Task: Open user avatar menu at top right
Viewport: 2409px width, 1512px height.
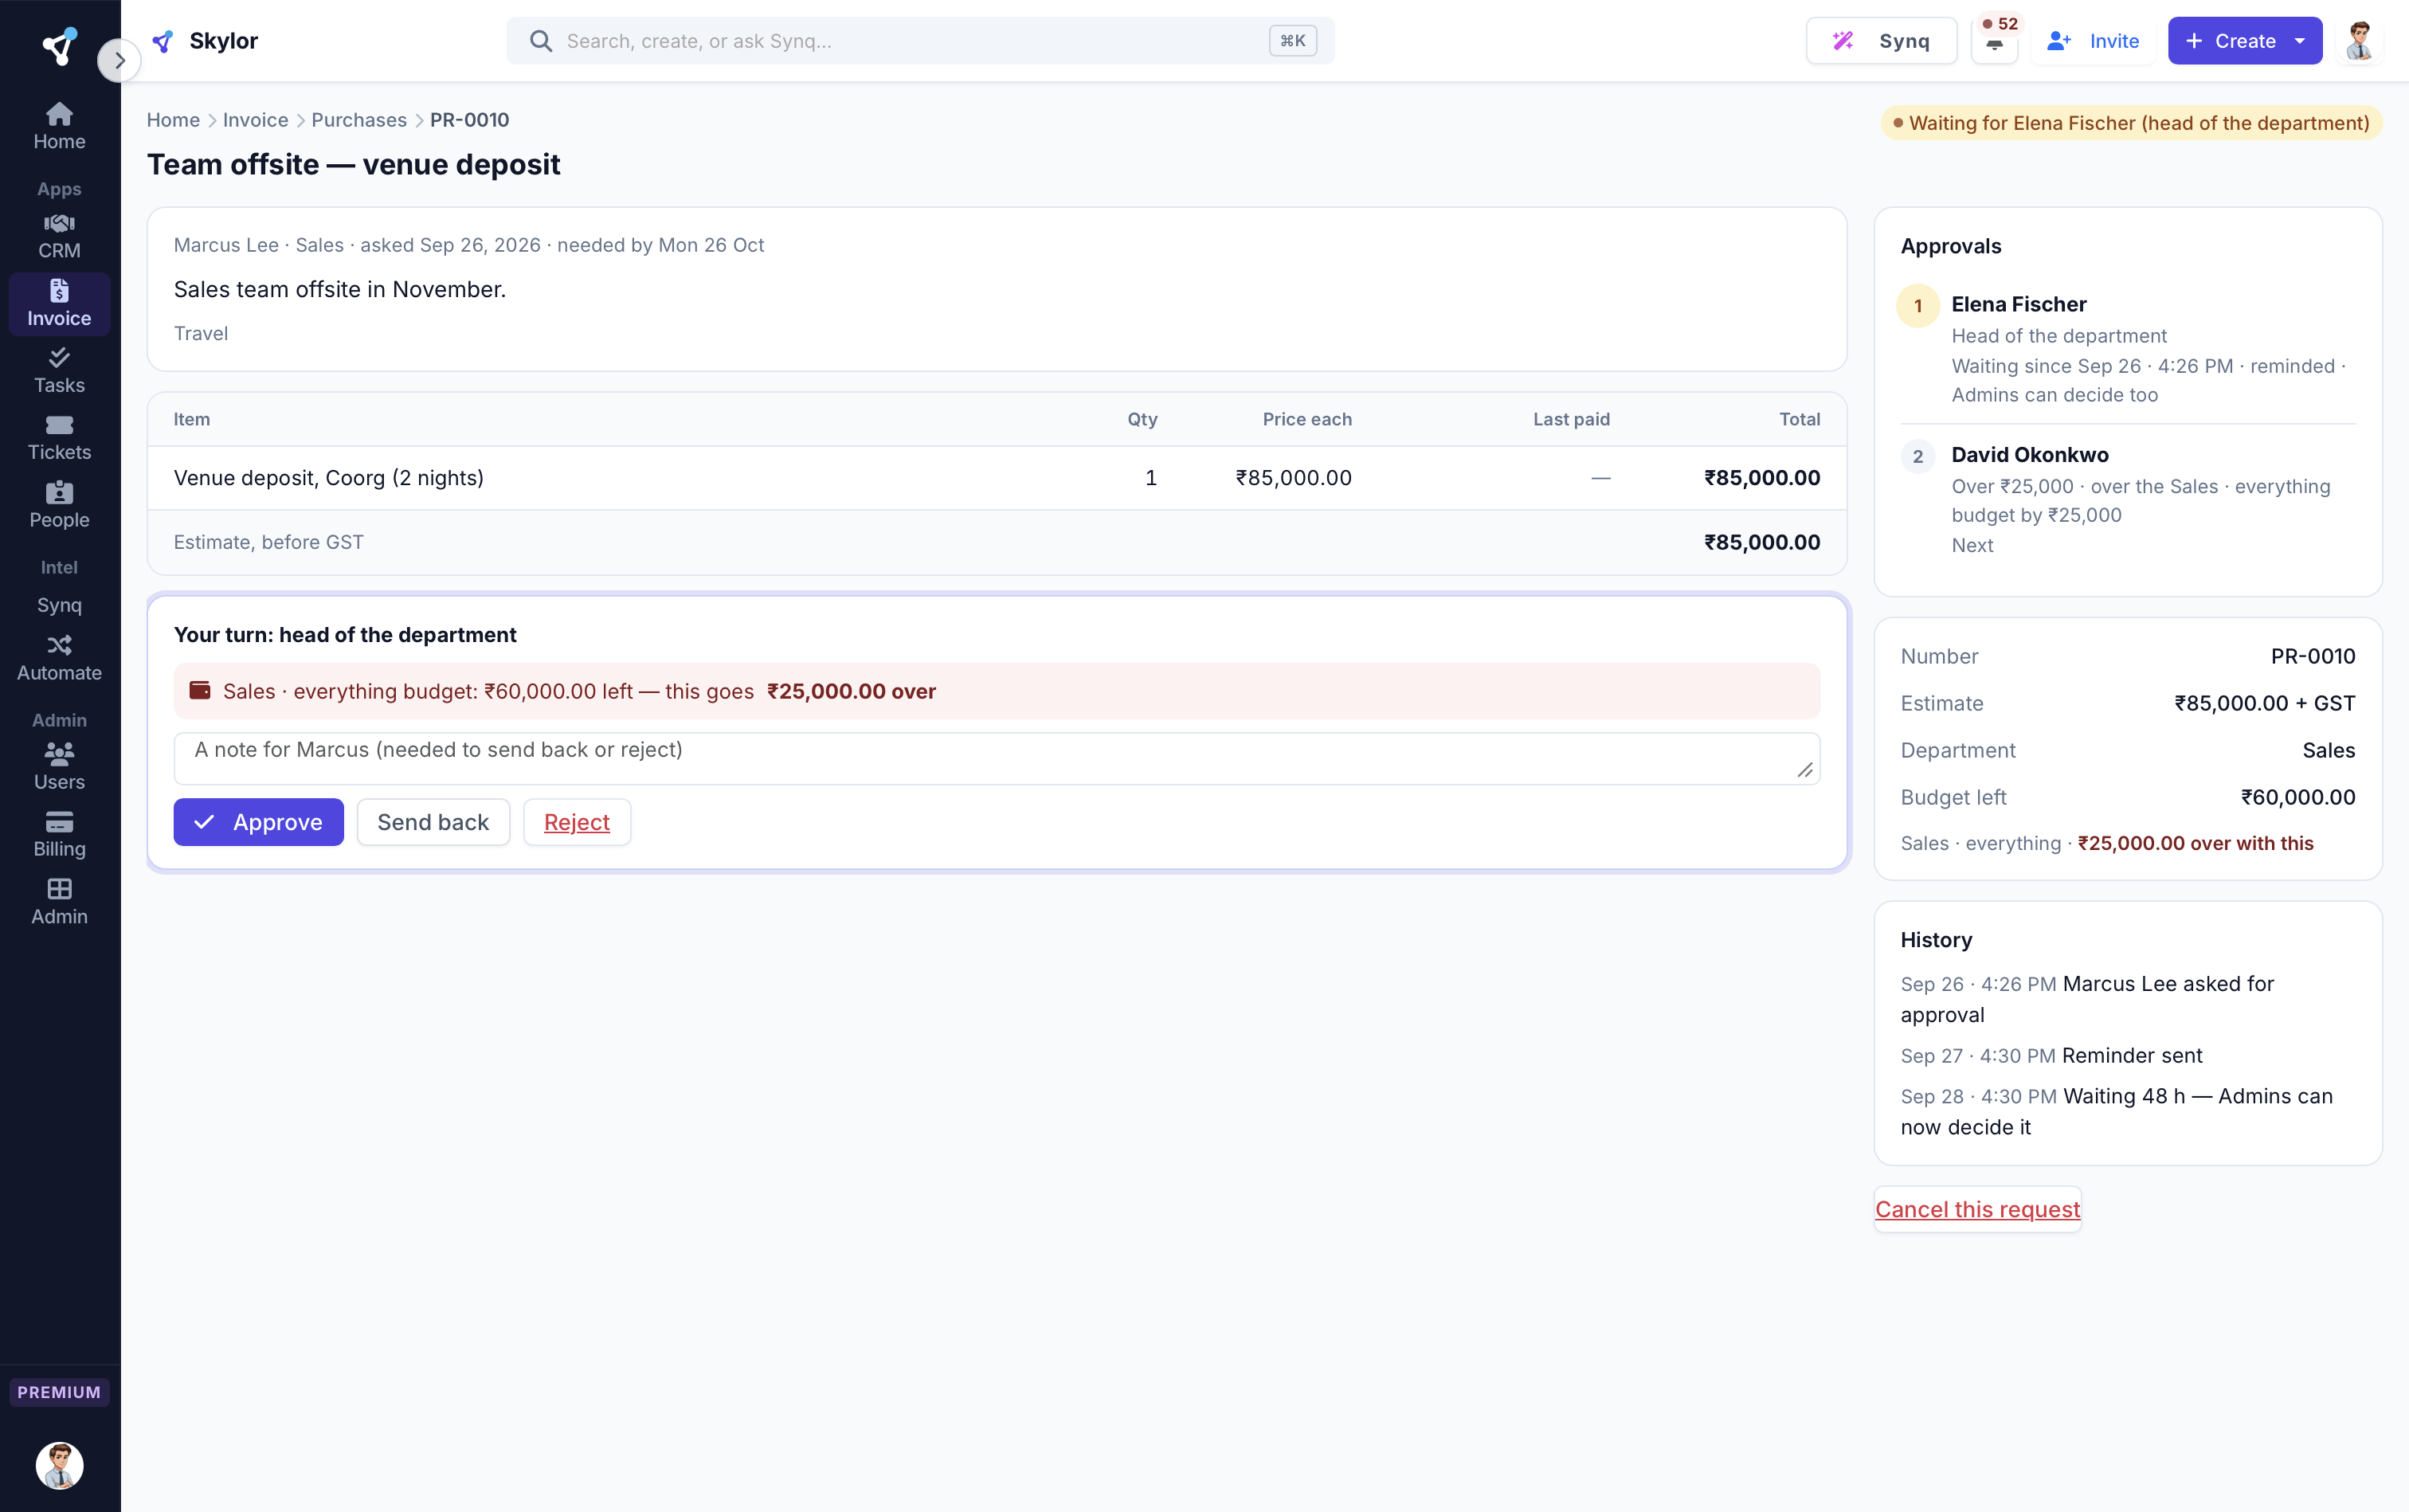Action: pyautogui.click(x=2360, y=41)
